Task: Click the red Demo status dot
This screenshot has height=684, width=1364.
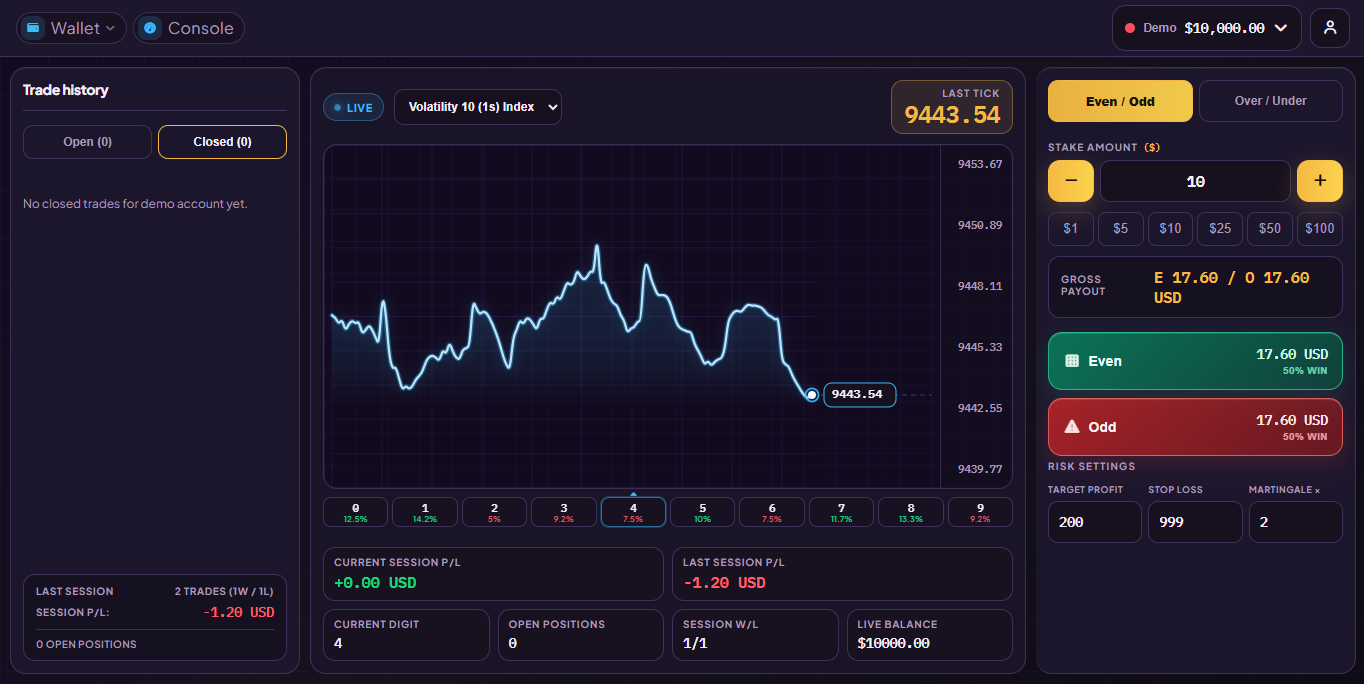Action: coord(1130,28)
